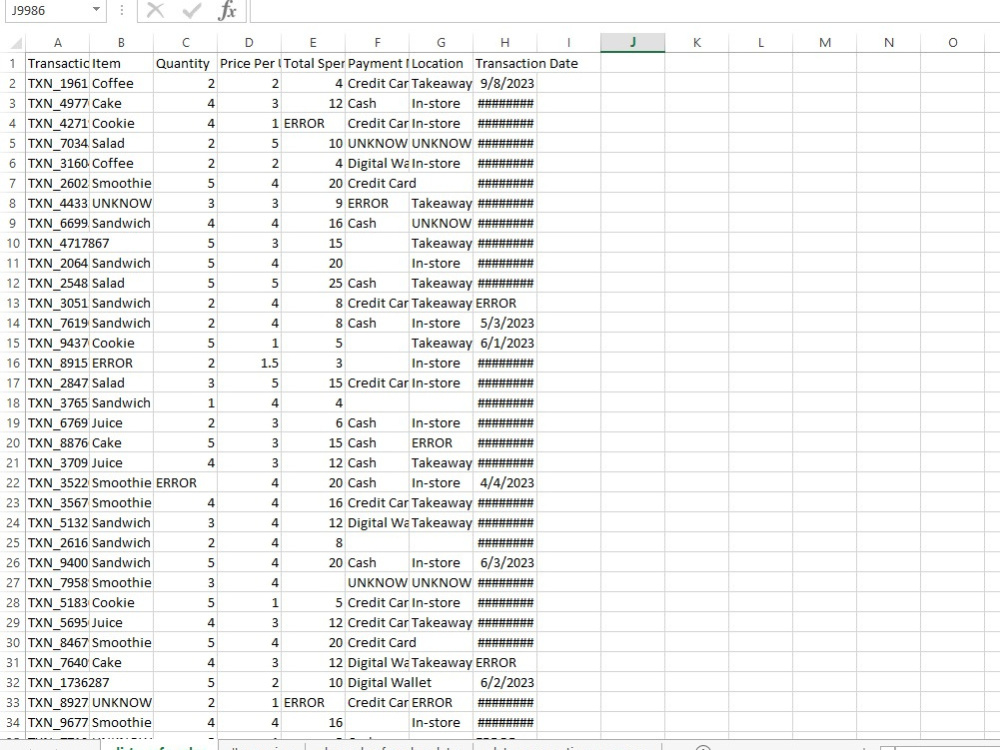Click the date cell 9/8/2023
The height and width of the screenshot is (750, 1000).
[504, 83]
